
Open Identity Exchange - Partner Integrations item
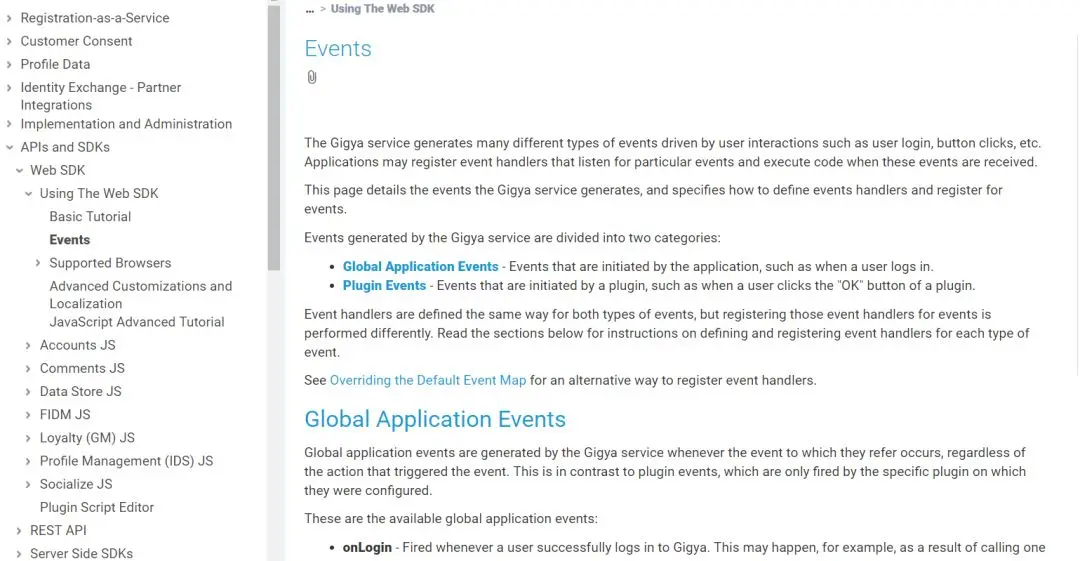click(101, 96)
